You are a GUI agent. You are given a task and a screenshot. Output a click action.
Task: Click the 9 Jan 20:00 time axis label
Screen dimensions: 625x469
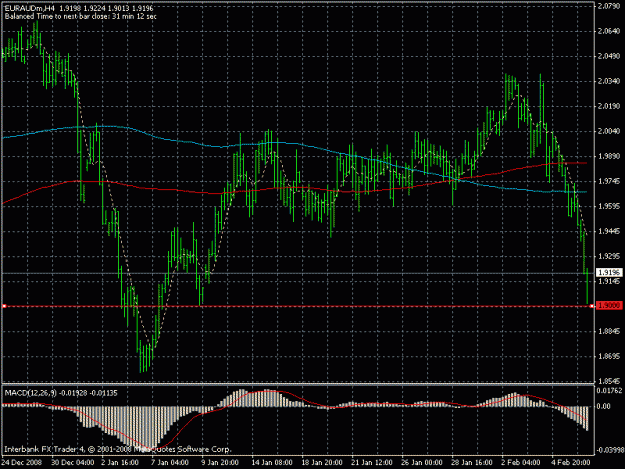[220, 463]
